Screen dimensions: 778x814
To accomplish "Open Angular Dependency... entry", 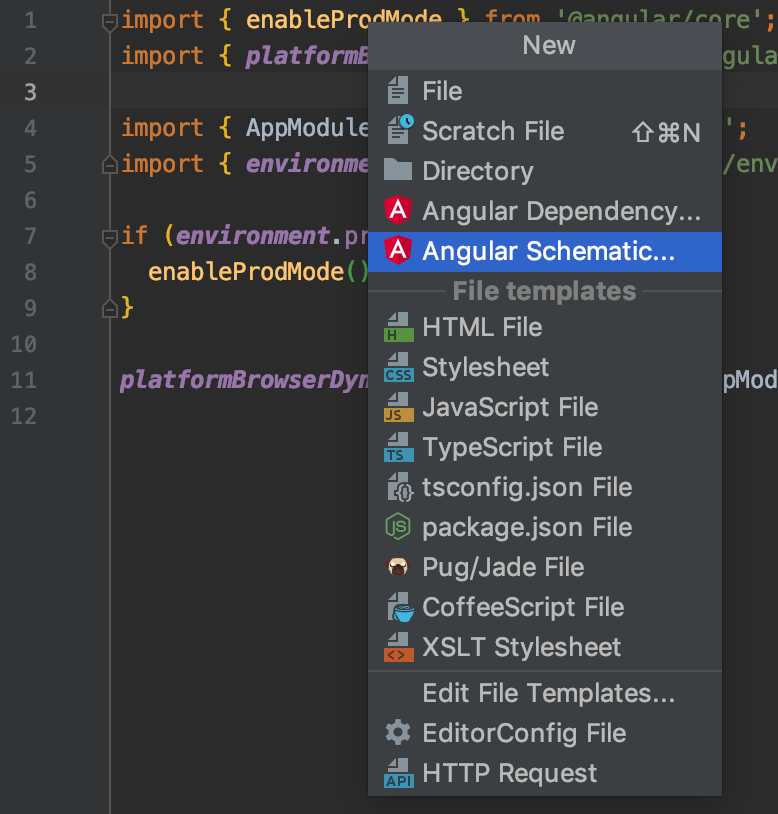I will point(544,211).
